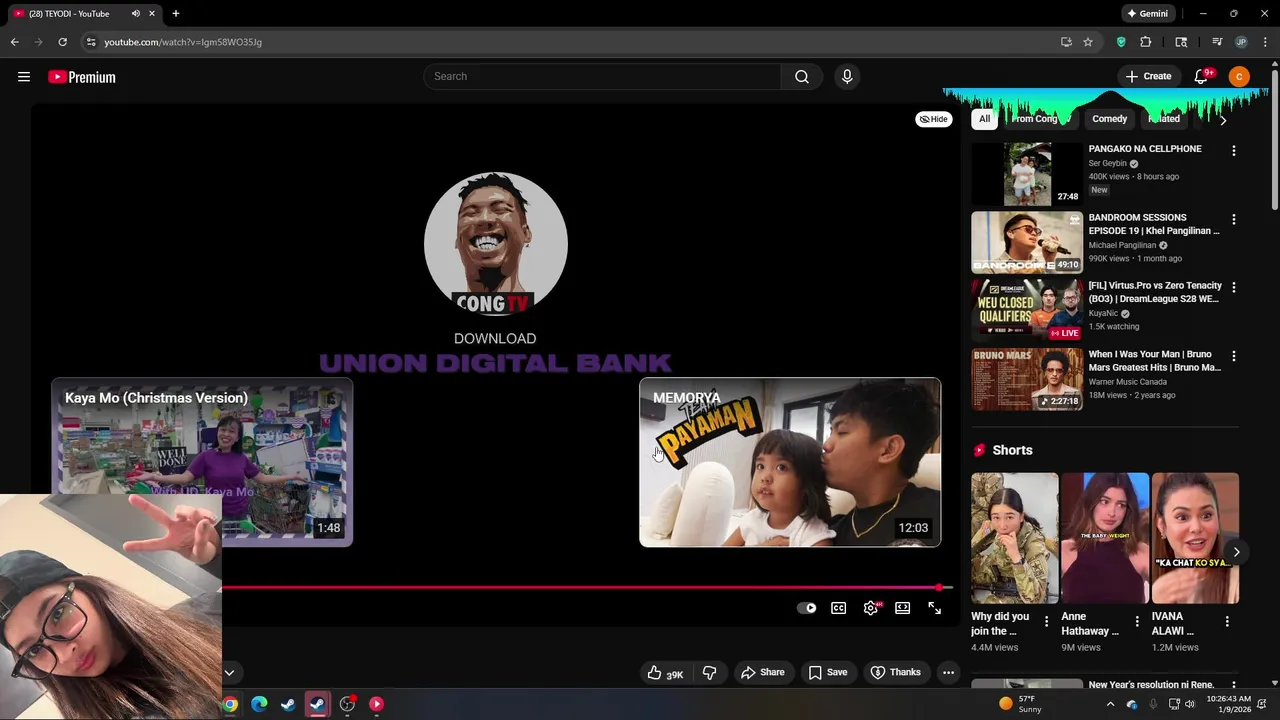The height and width of the screenshot is (720, 1280).
Task: Seek on the red video progress bar
Action: point(585,587)
